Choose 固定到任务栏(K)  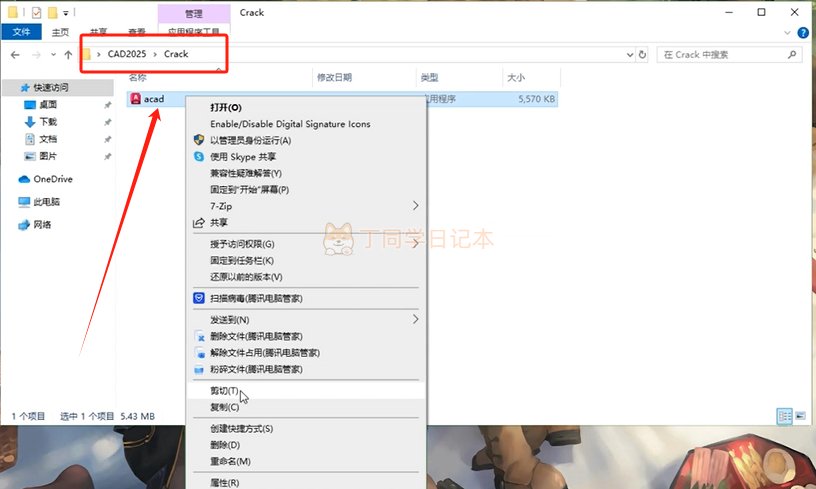[x=307, y=261]
